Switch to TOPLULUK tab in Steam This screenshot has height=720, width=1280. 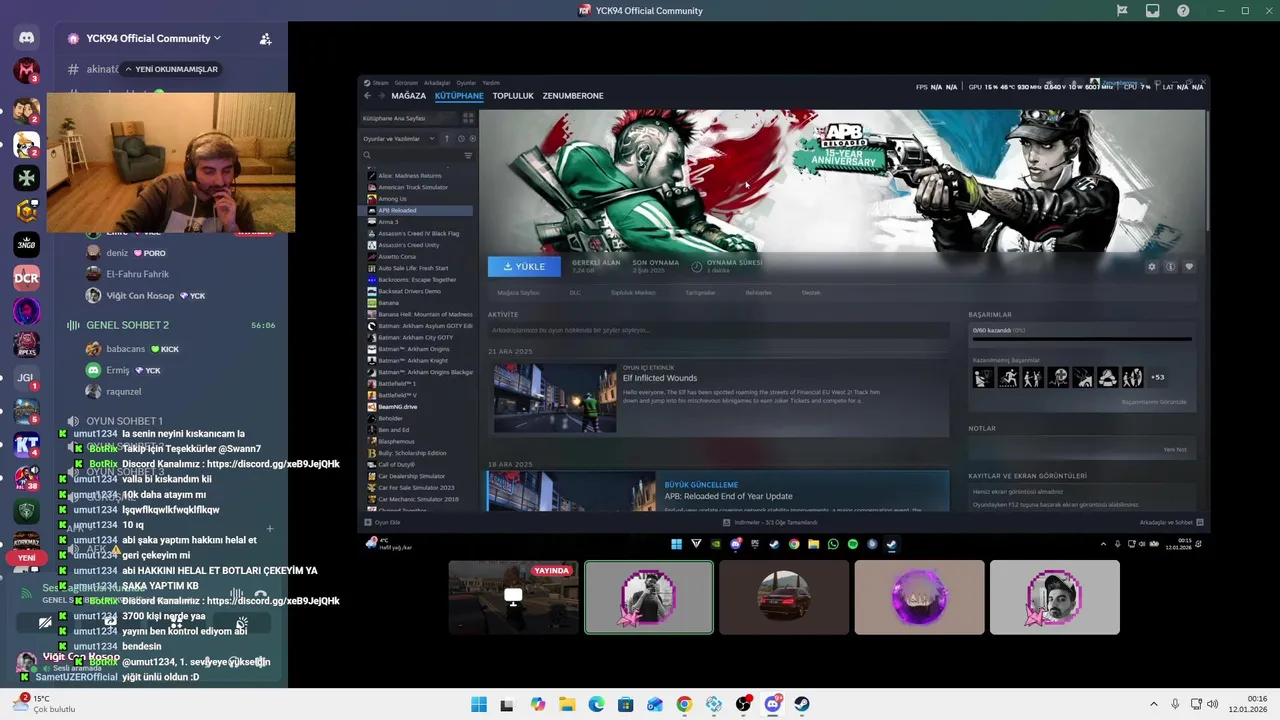[513, 96]
